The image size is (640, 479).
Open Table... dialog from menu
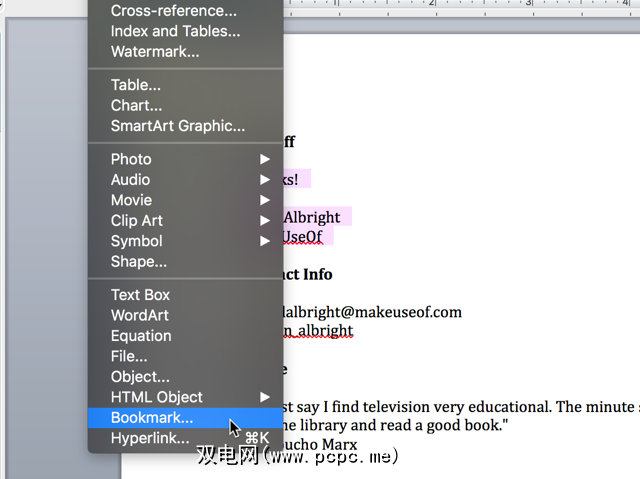[x=186, y=85]
